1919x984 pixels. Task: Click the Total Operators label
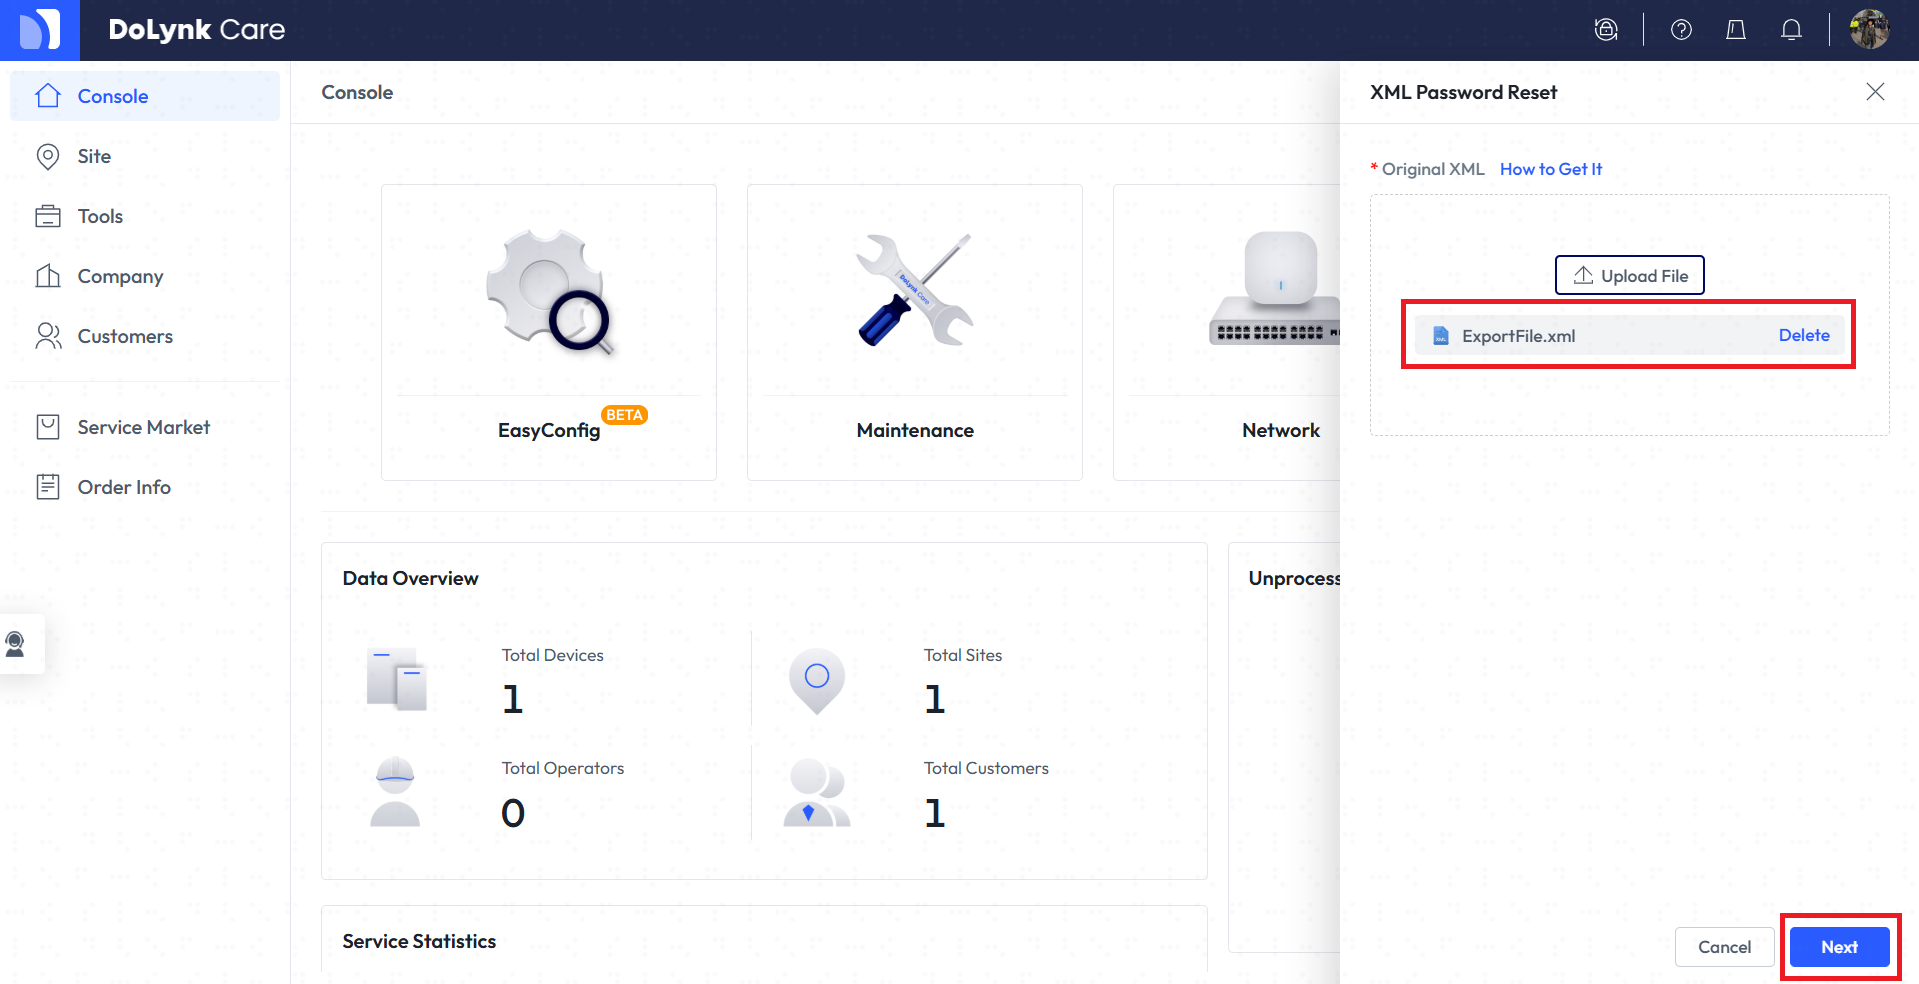[x=563, y=768]
